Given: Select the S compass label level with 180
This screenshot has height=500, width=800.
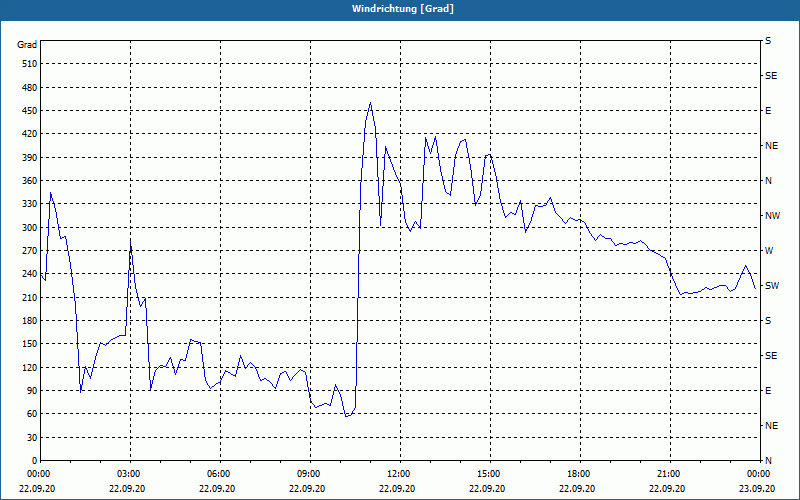Looking at the screenshot, I should [x=768, y=321].
